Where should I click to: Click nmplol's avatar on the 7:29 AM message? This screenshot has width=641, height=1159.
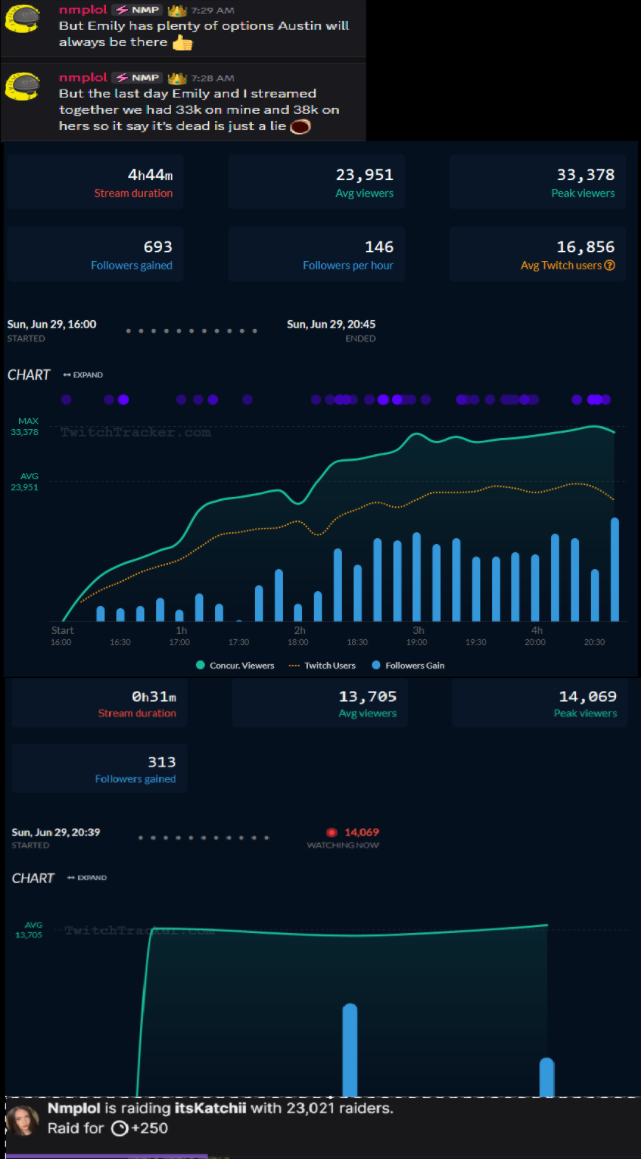[x=22, y=18]
